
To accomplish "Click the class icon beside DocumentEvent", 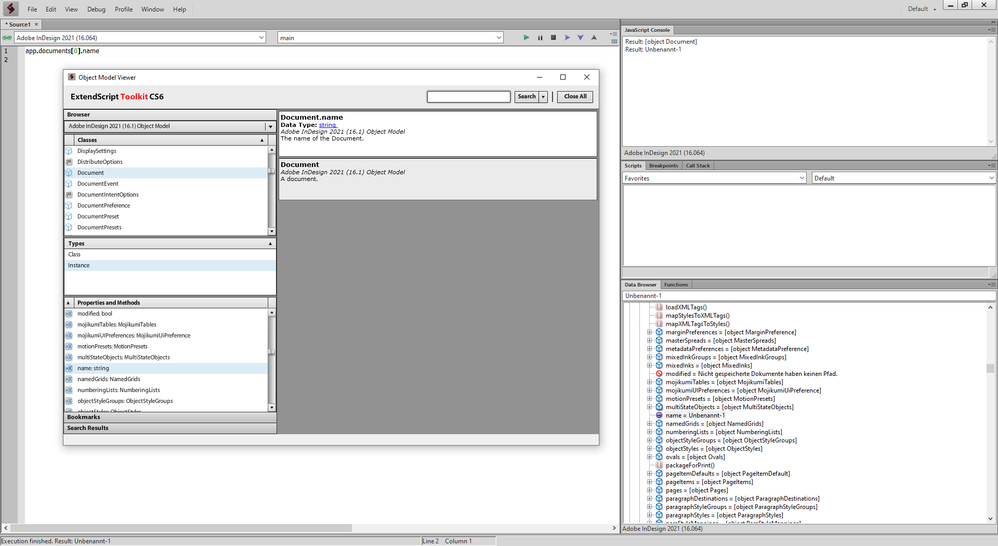I will pyautogui.click(x=69, y=183).
